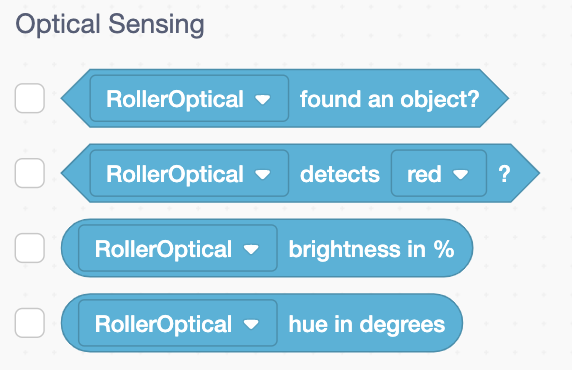Viewport: 572px width, 370px height.
Task: Open RollerOptical dropdown in brightness block
Action: pyautogui.click(x=178, y=248)
